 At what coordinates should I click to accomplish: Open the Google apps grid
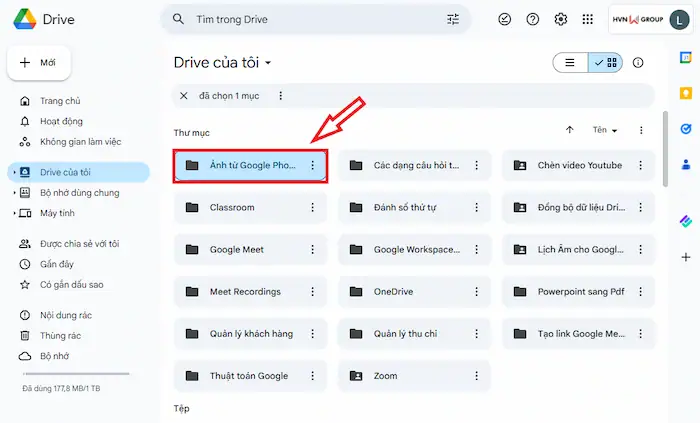click(x=587, y=19)
